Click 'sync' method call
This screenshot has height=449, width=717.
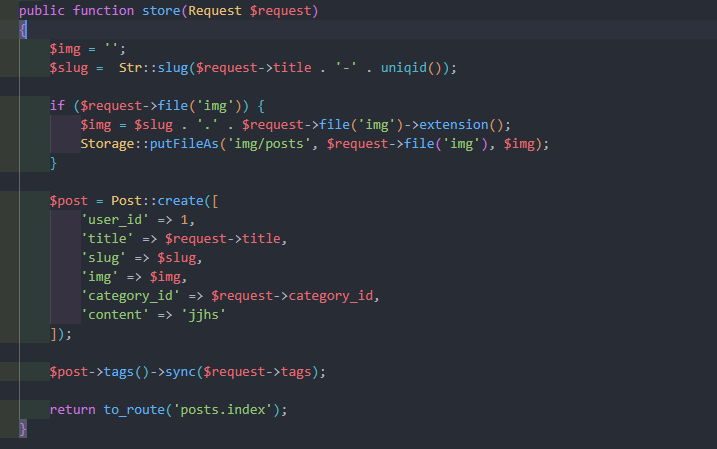click(x=180, y=372)
